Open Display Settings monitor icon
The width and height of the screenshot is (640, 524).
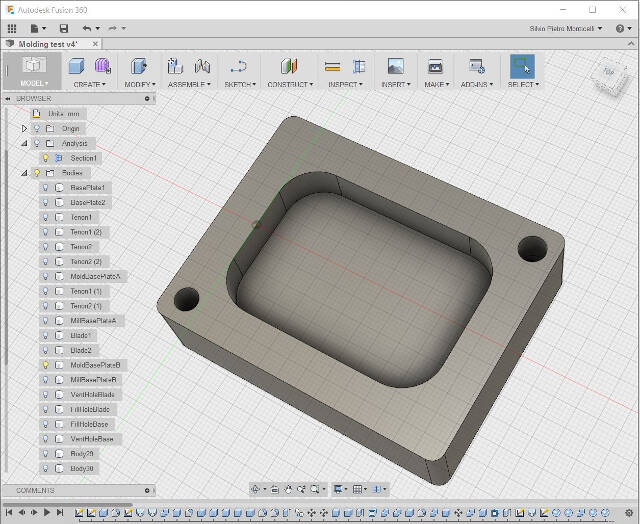[x=338, y=489]
